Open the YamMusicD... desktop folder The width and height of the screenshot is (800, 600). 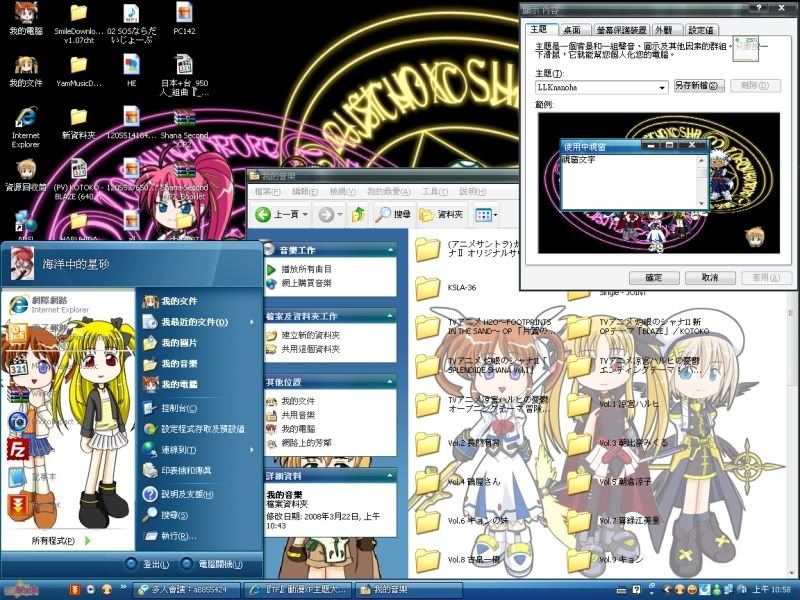(x=78, y=71)
